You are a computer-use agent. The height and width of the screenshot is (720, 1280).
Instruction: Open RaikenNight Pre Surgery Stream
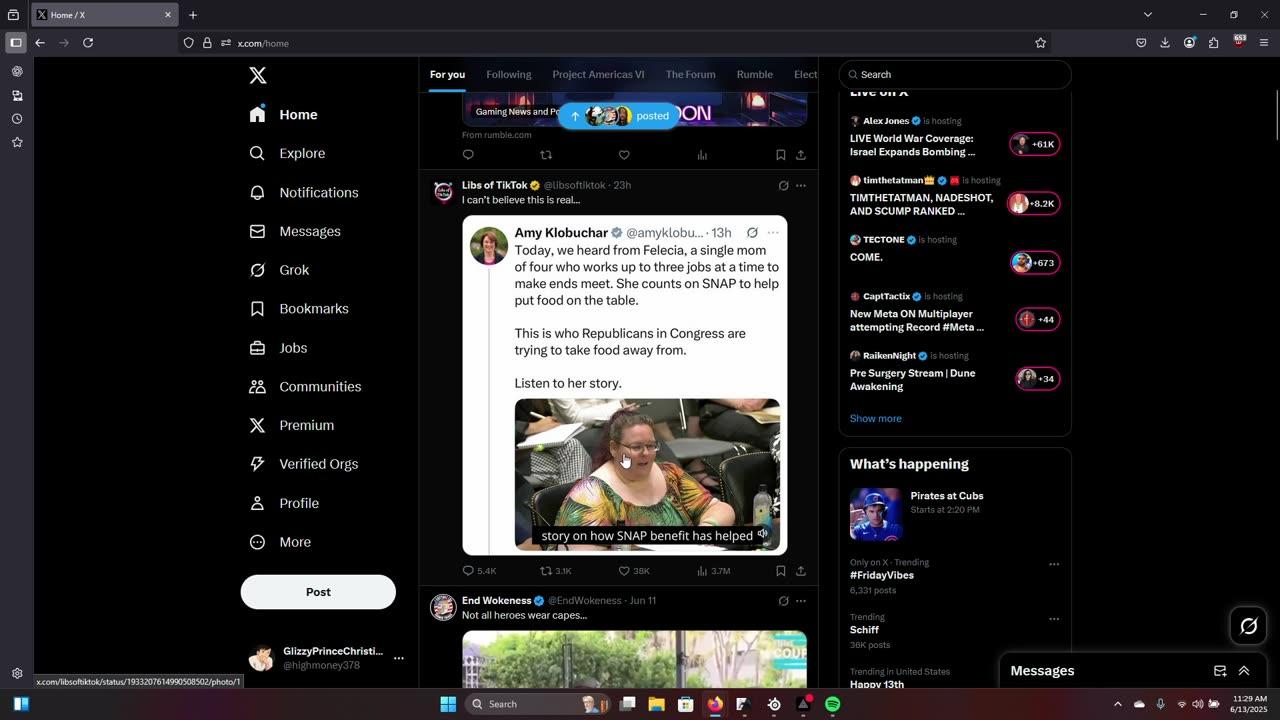pos(954,371)
